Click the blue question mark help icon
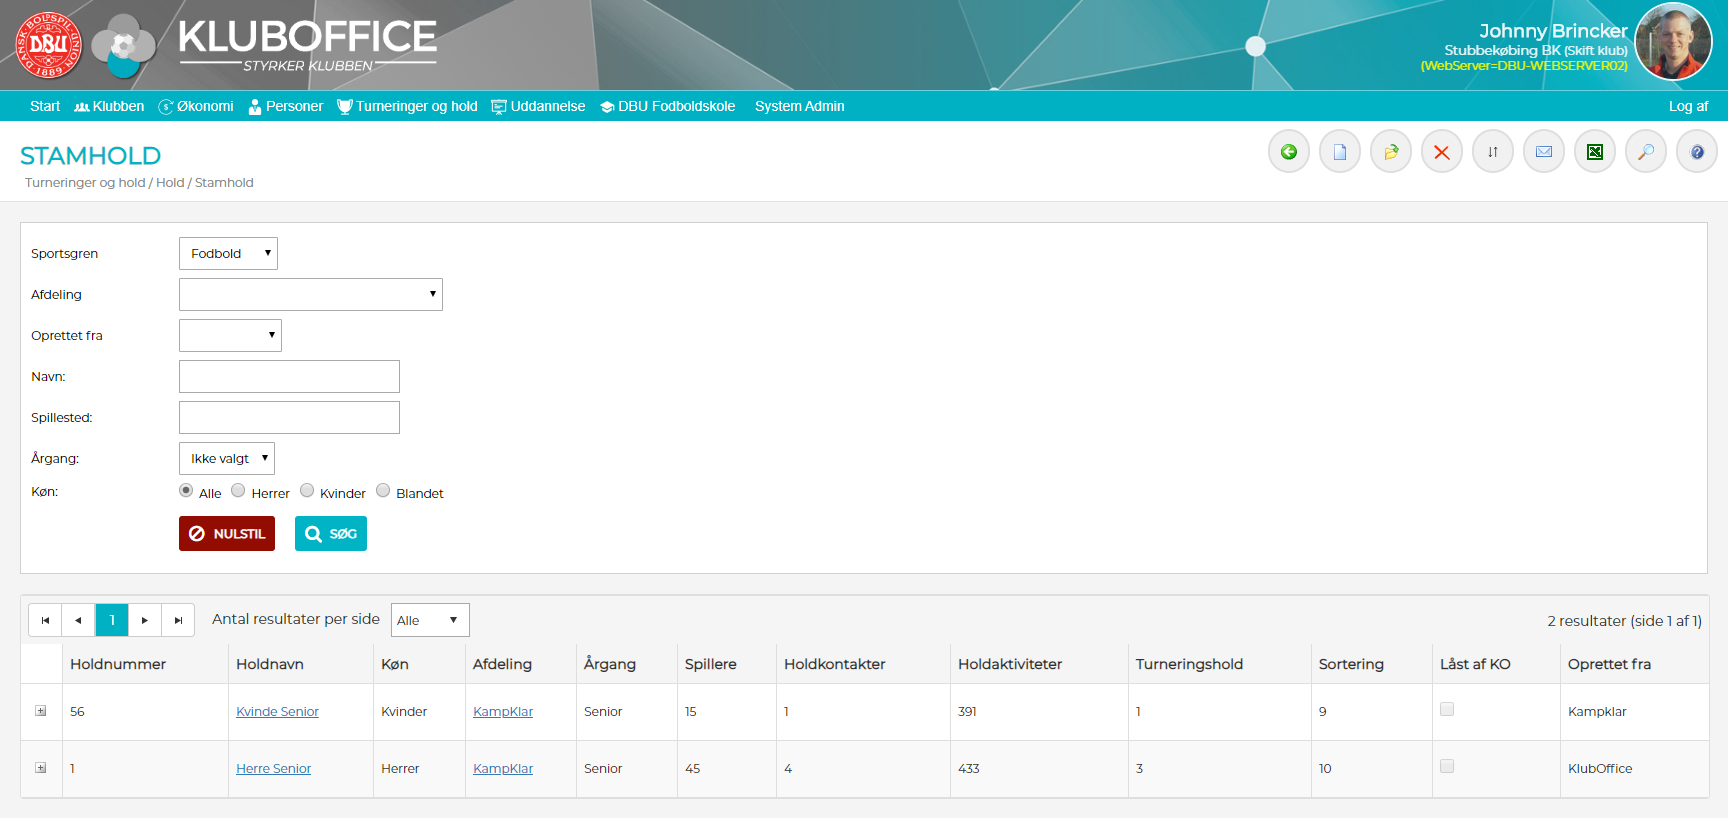The height and width of the screenshot is (818, 1728). coord(1697,152)
